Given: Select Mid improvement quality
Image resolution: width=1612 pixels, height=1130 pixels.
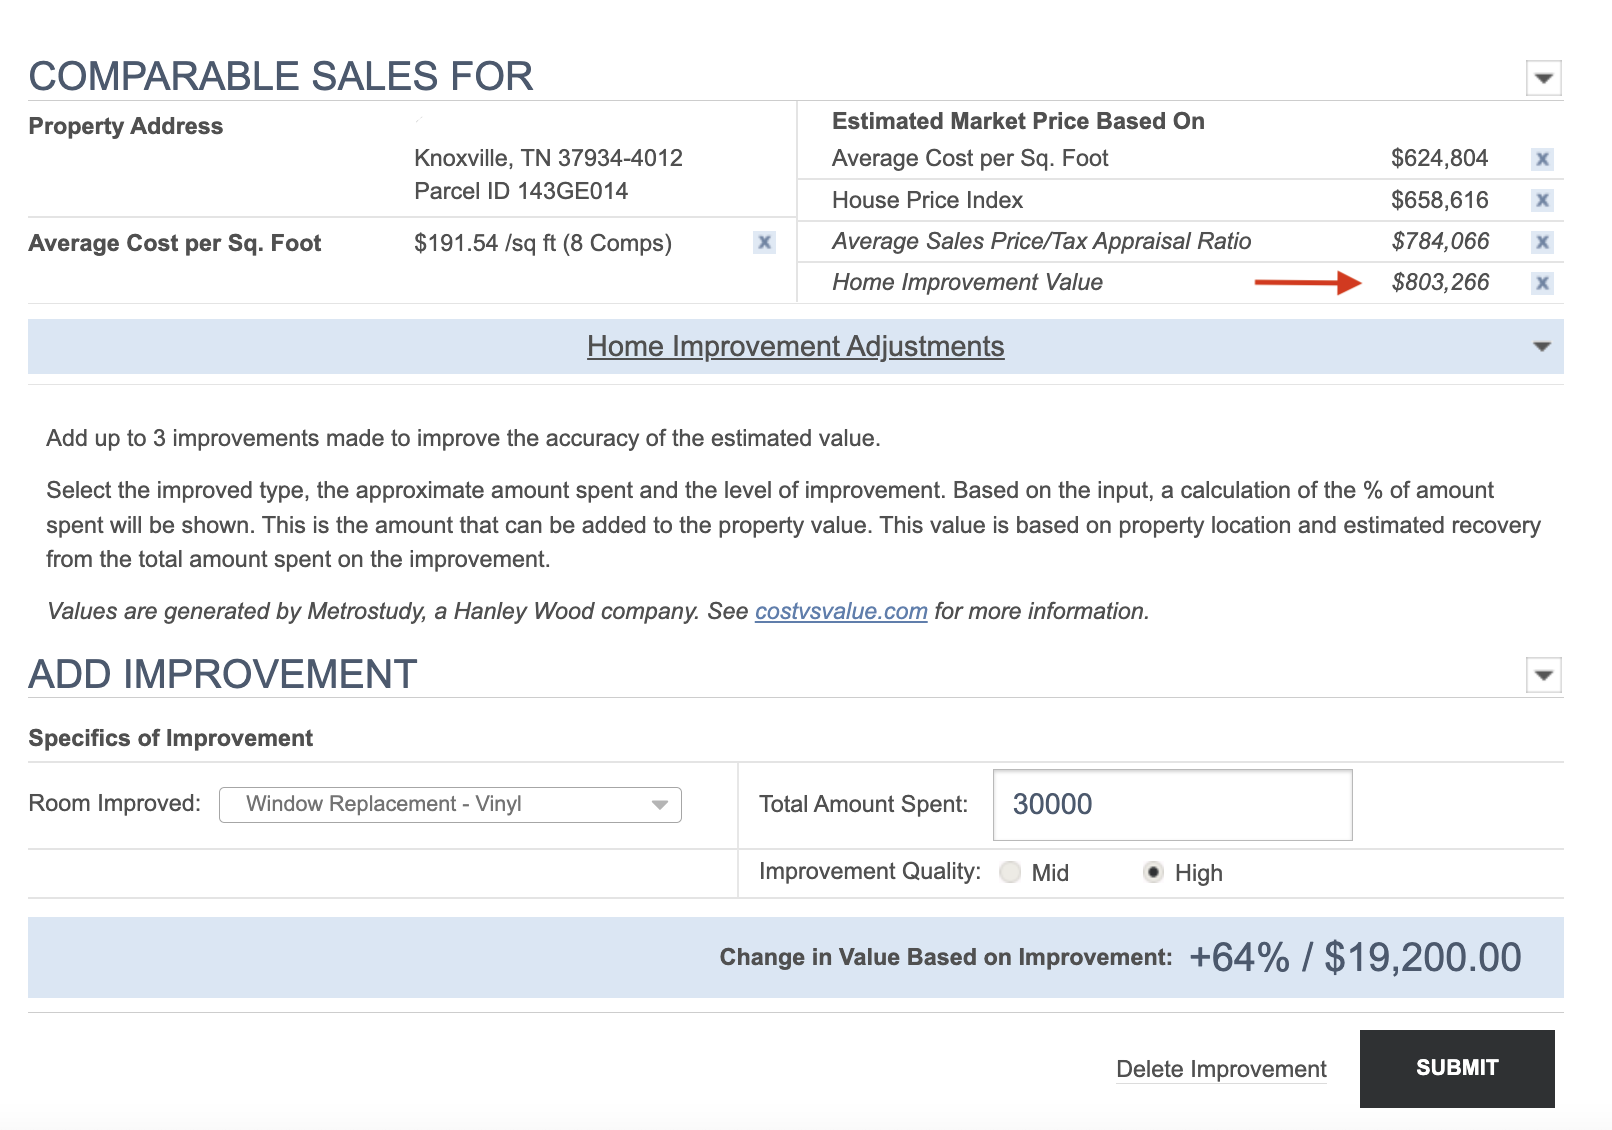Looking at the screenshot, I should (x=1011, y=873).
